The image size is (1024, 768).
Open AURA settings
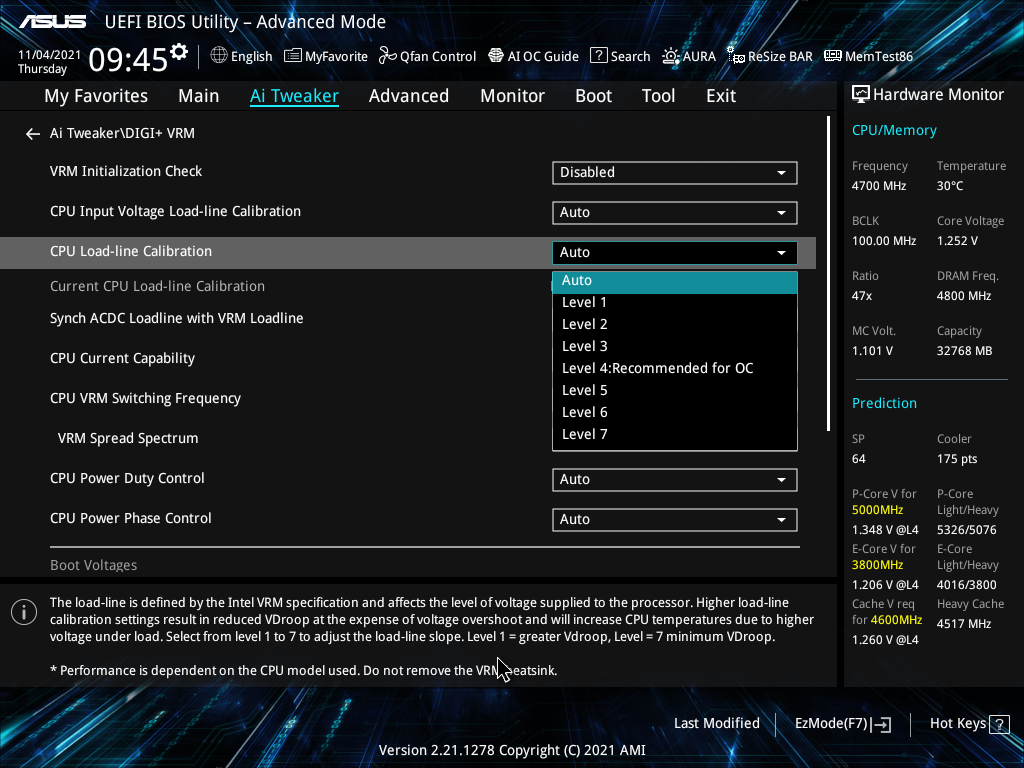point(689,56)
